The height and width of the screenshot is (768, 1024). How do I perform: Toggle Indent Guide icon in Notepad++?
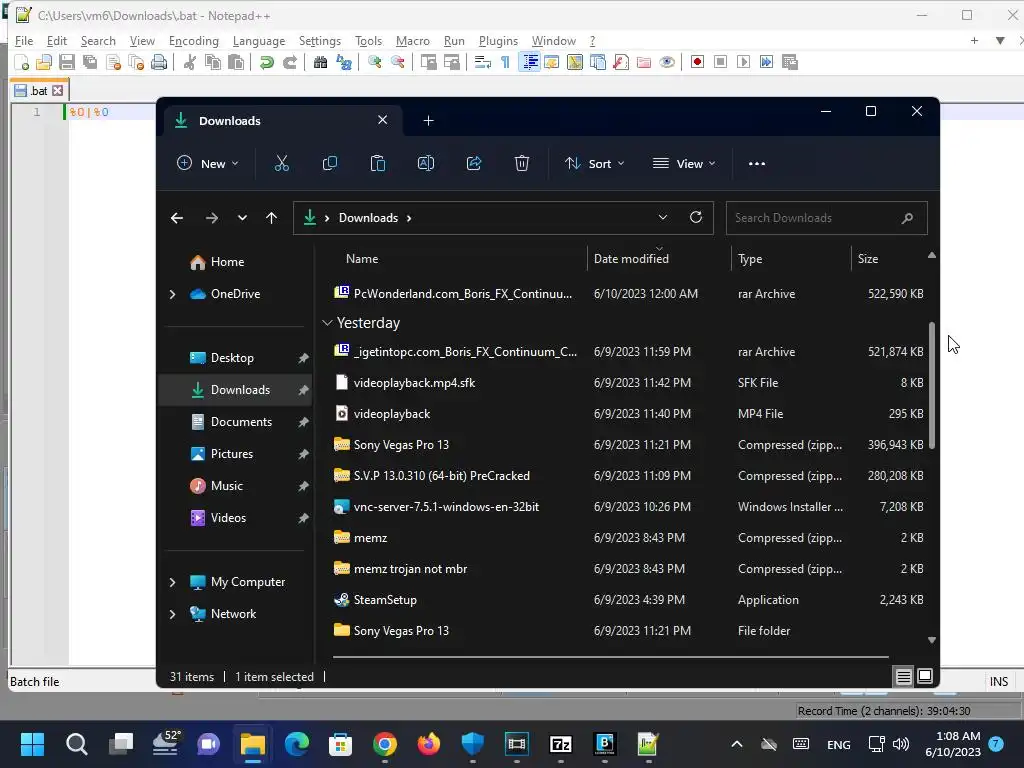pyautogui.click(x=529, y=62)
